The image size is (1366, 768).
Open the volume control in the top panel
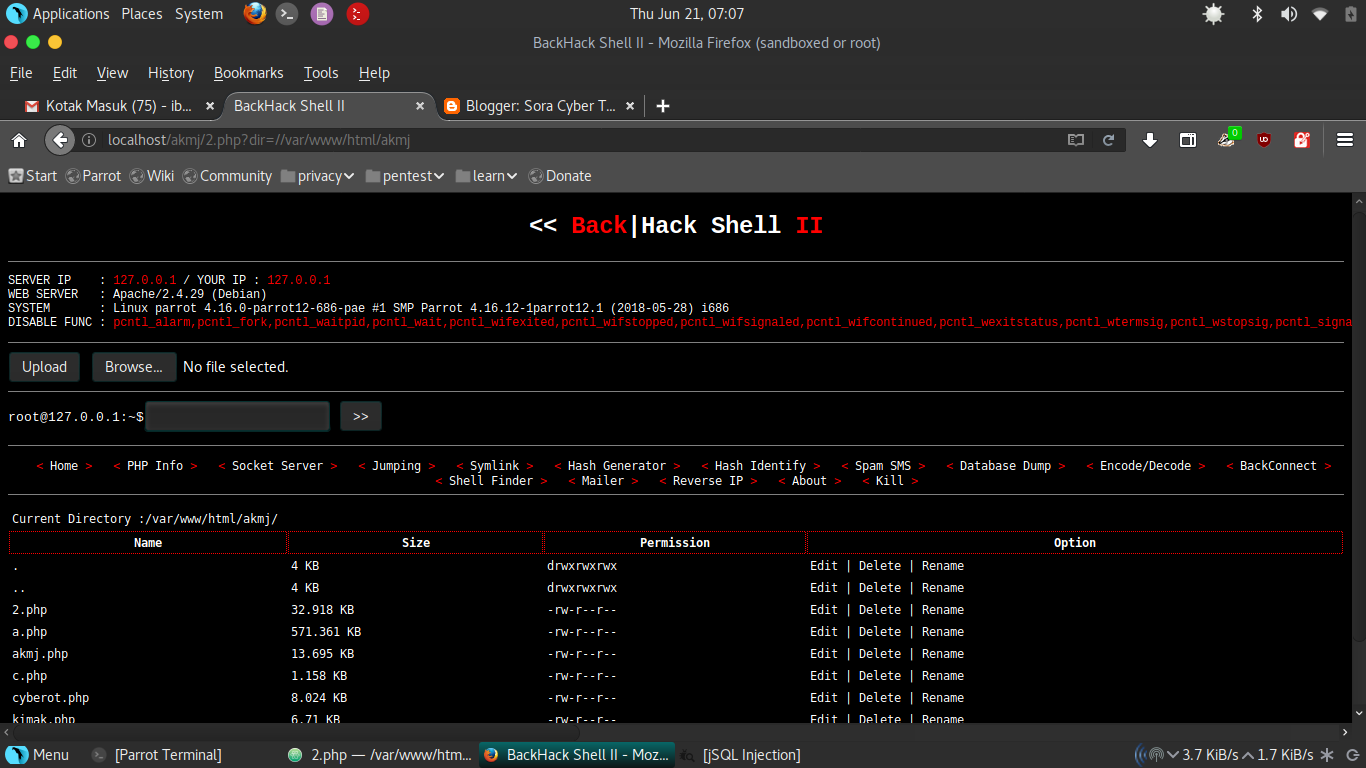1289,14
